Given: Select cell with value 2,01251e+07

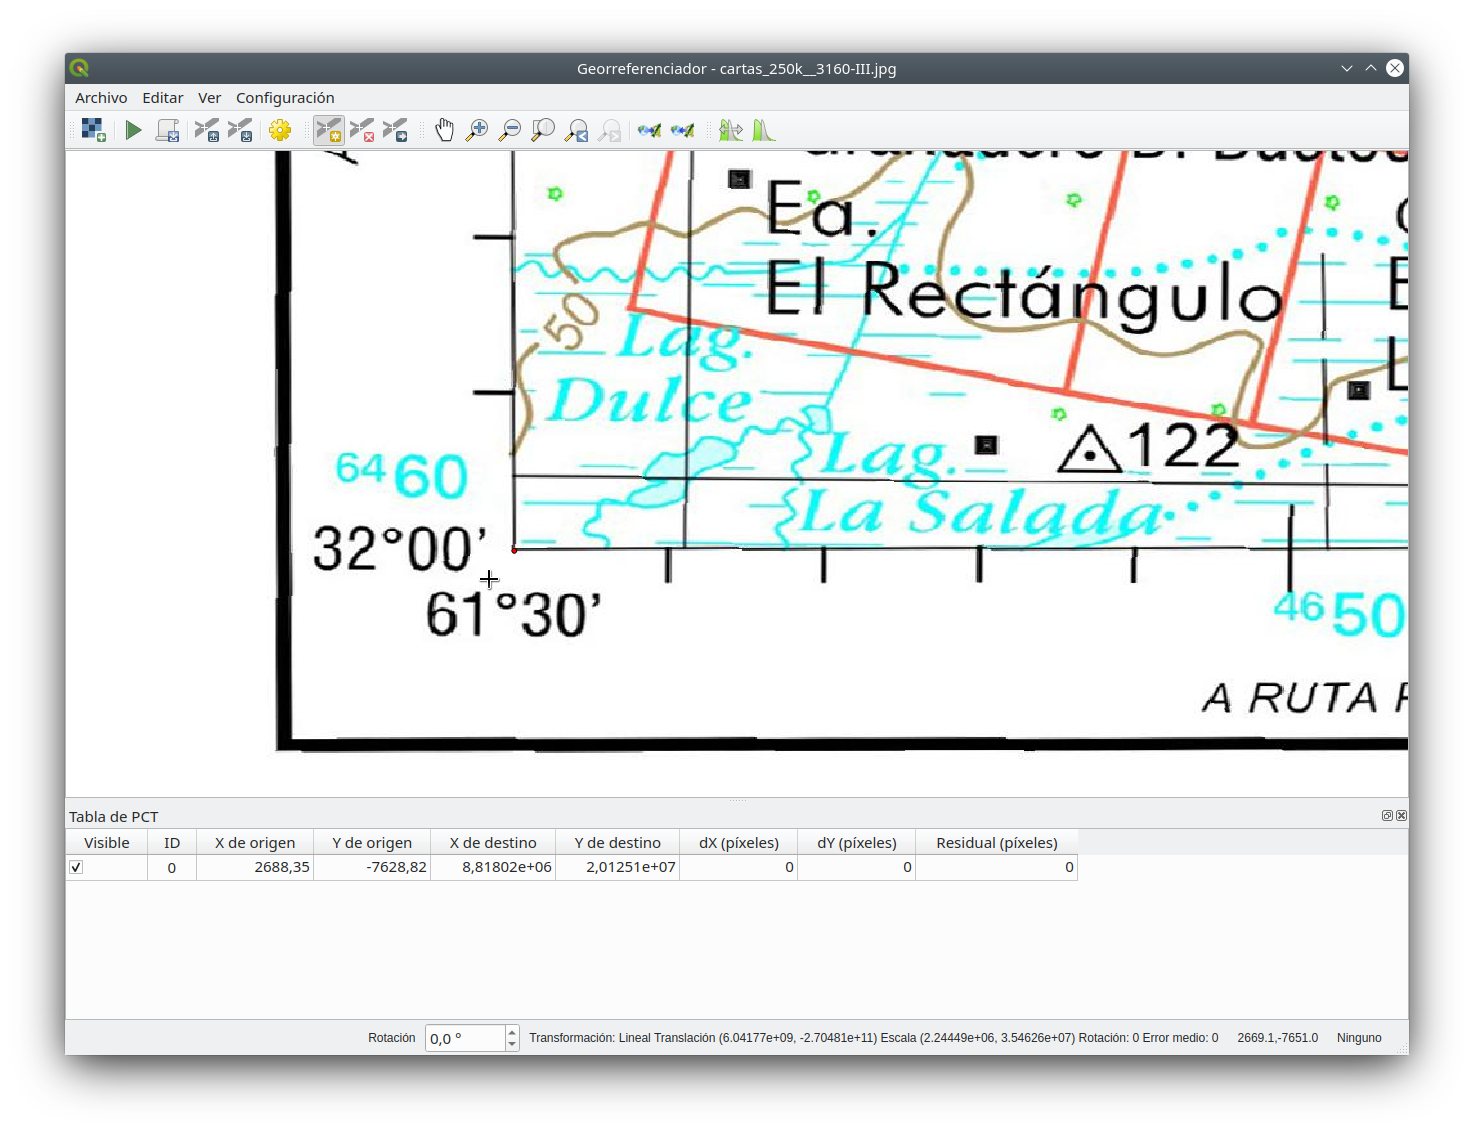Looking at the screenshot, I should click(x=617, y=867).
